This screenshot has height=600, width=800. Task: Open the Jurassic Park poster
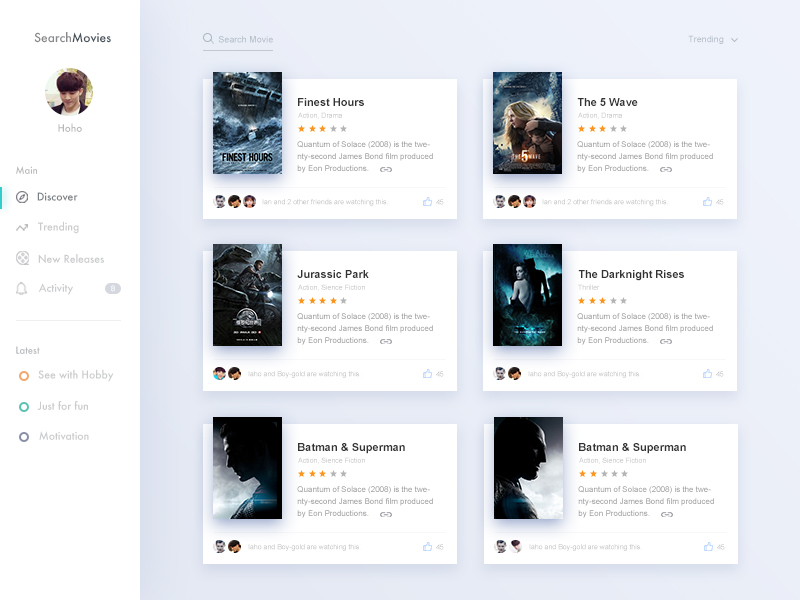(247, 295)
